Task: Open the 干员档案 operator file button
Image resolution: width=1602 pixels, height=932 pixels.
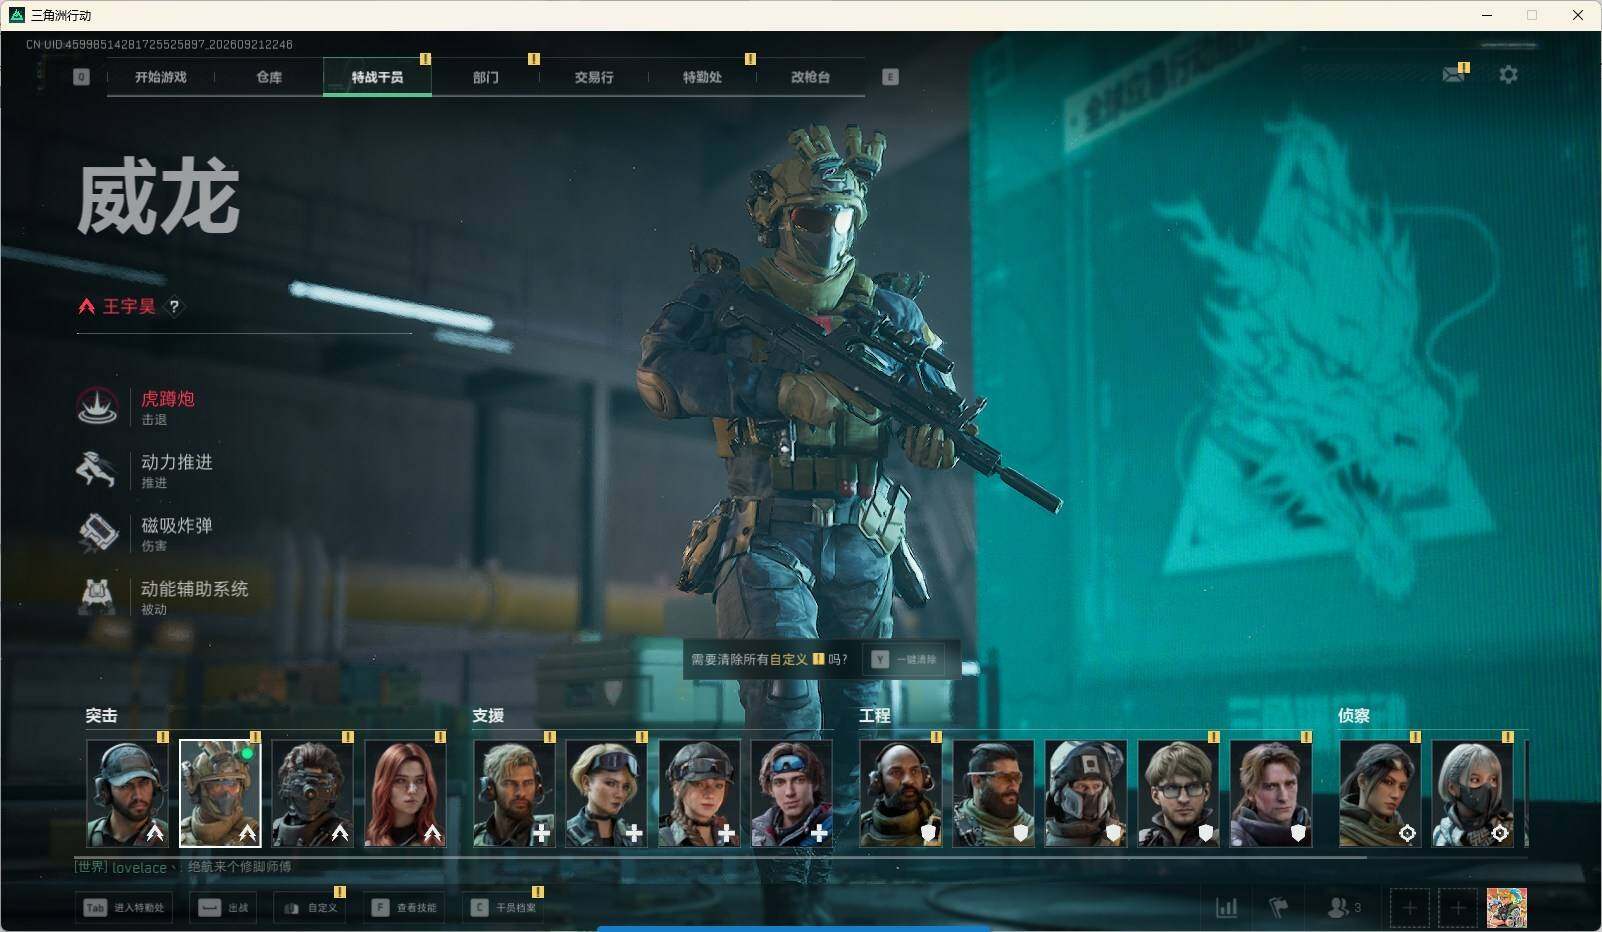Action: (504, 908)
